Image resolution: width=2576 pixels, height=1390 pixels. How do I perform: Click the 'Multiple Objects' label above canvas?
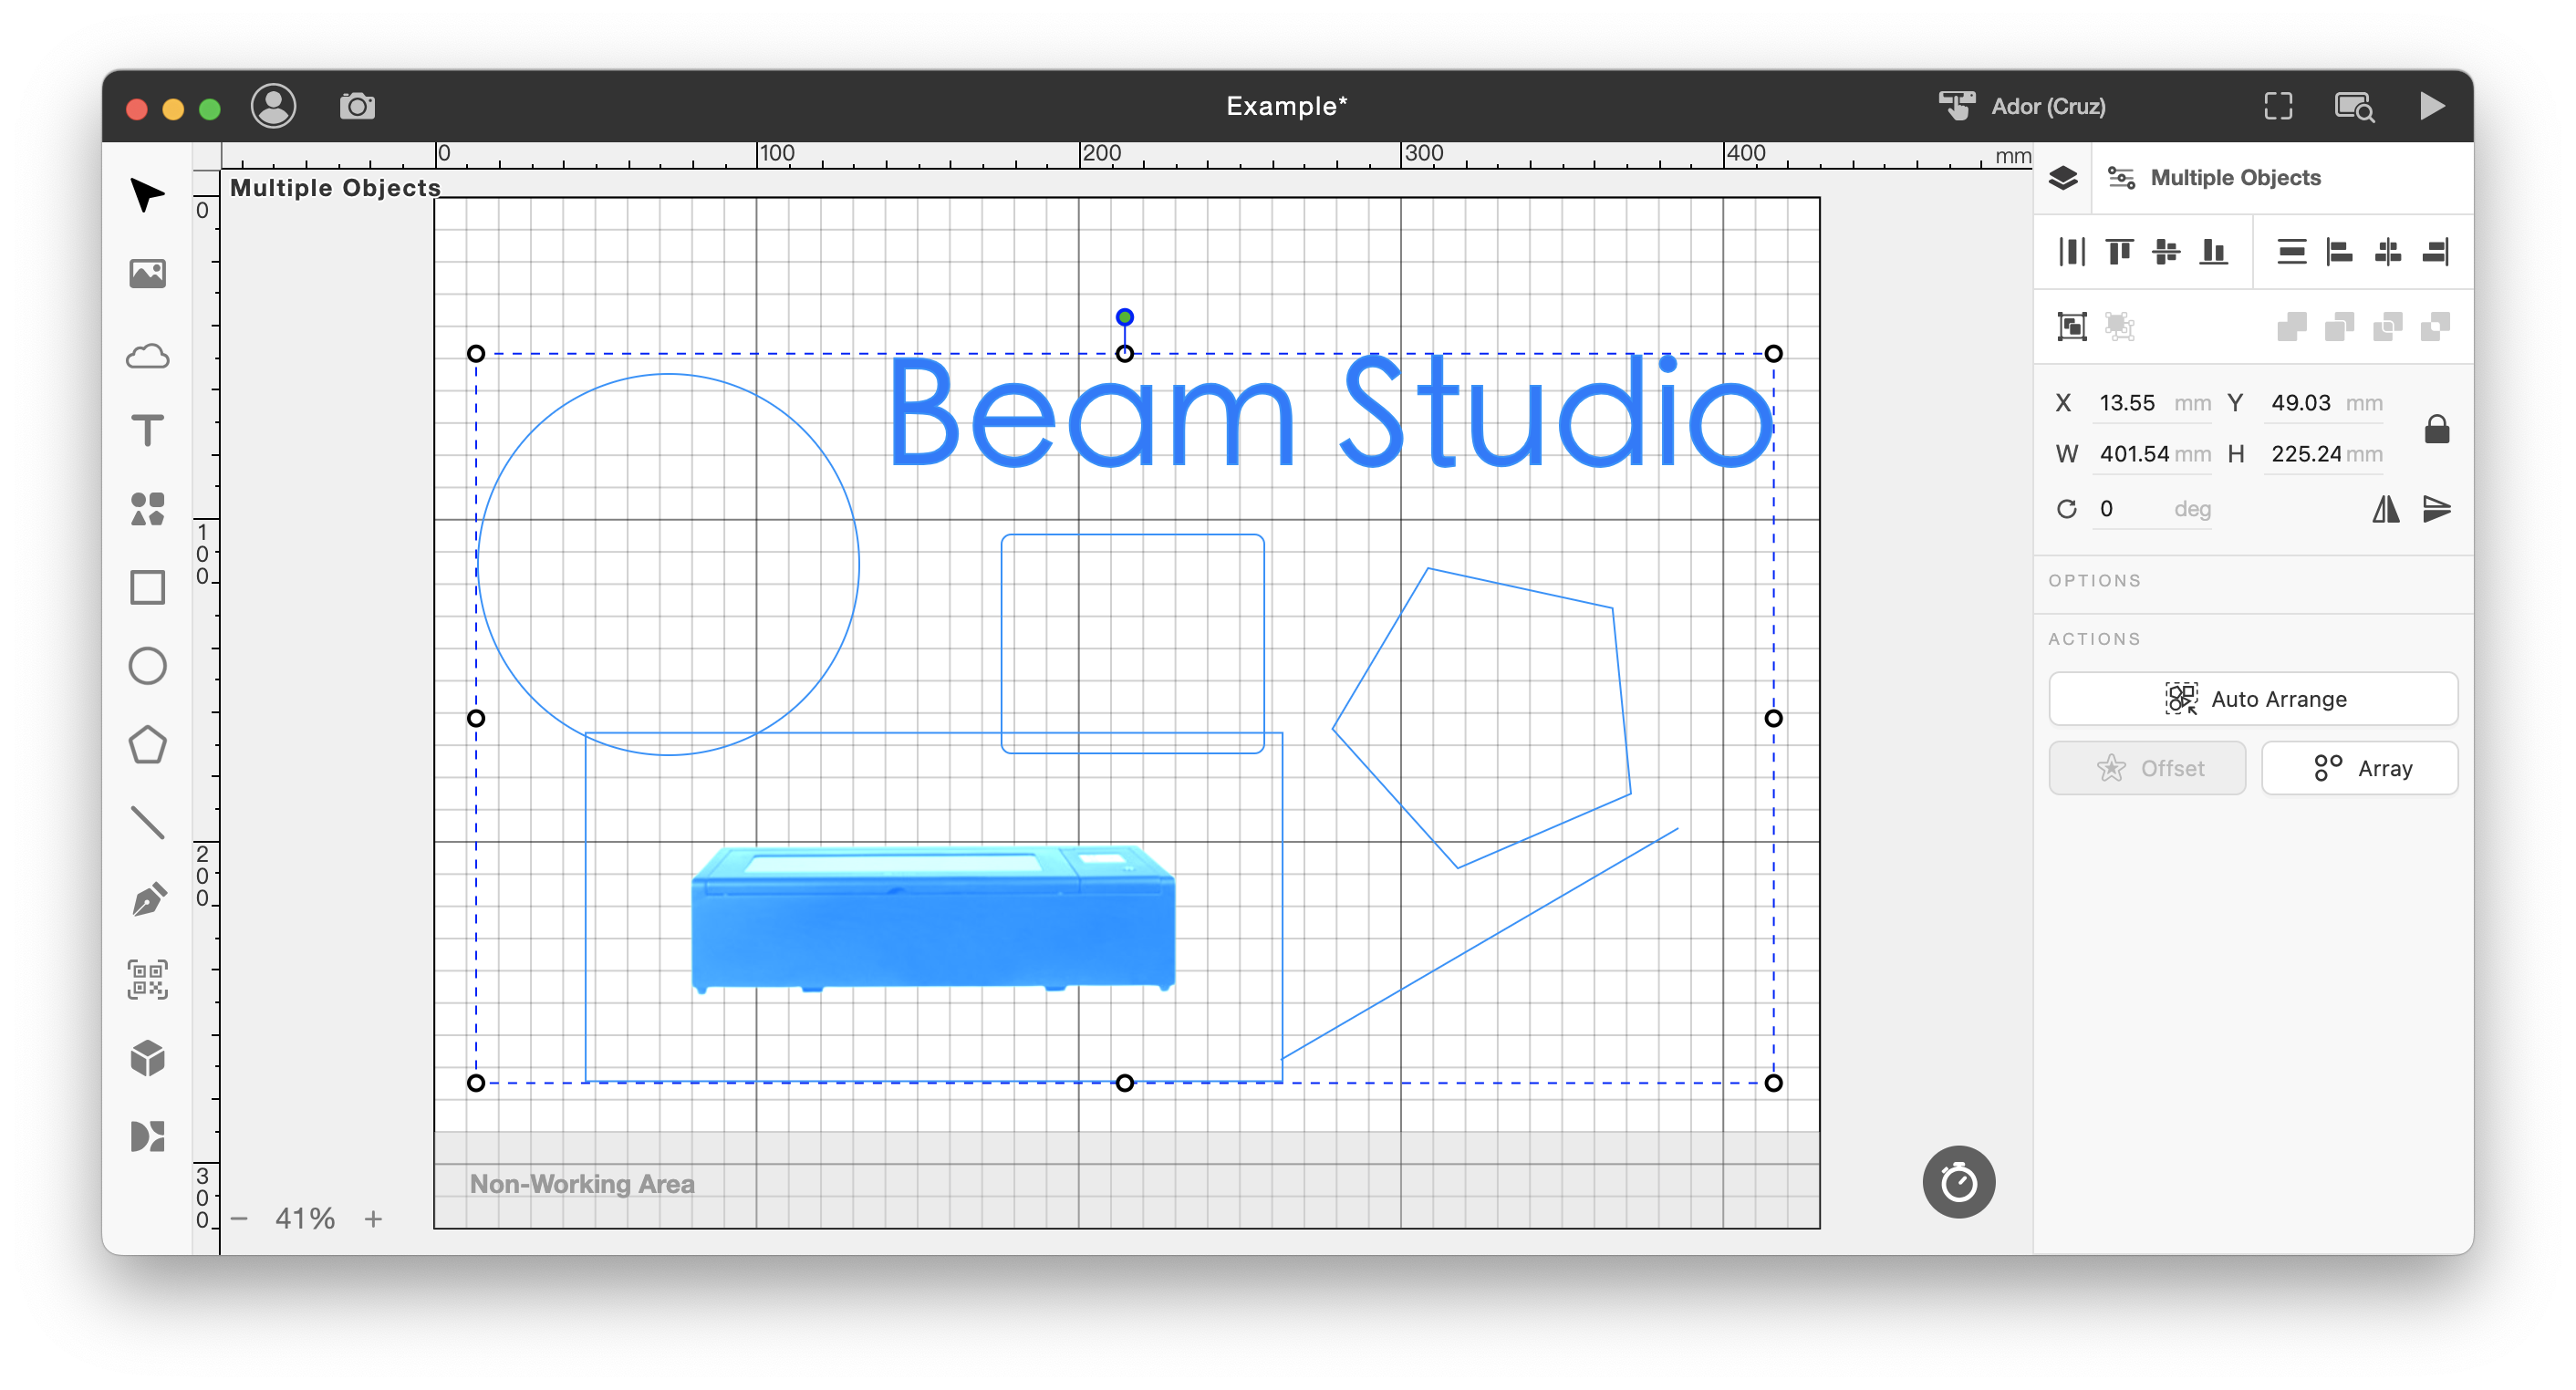click(x=335, y=188)
